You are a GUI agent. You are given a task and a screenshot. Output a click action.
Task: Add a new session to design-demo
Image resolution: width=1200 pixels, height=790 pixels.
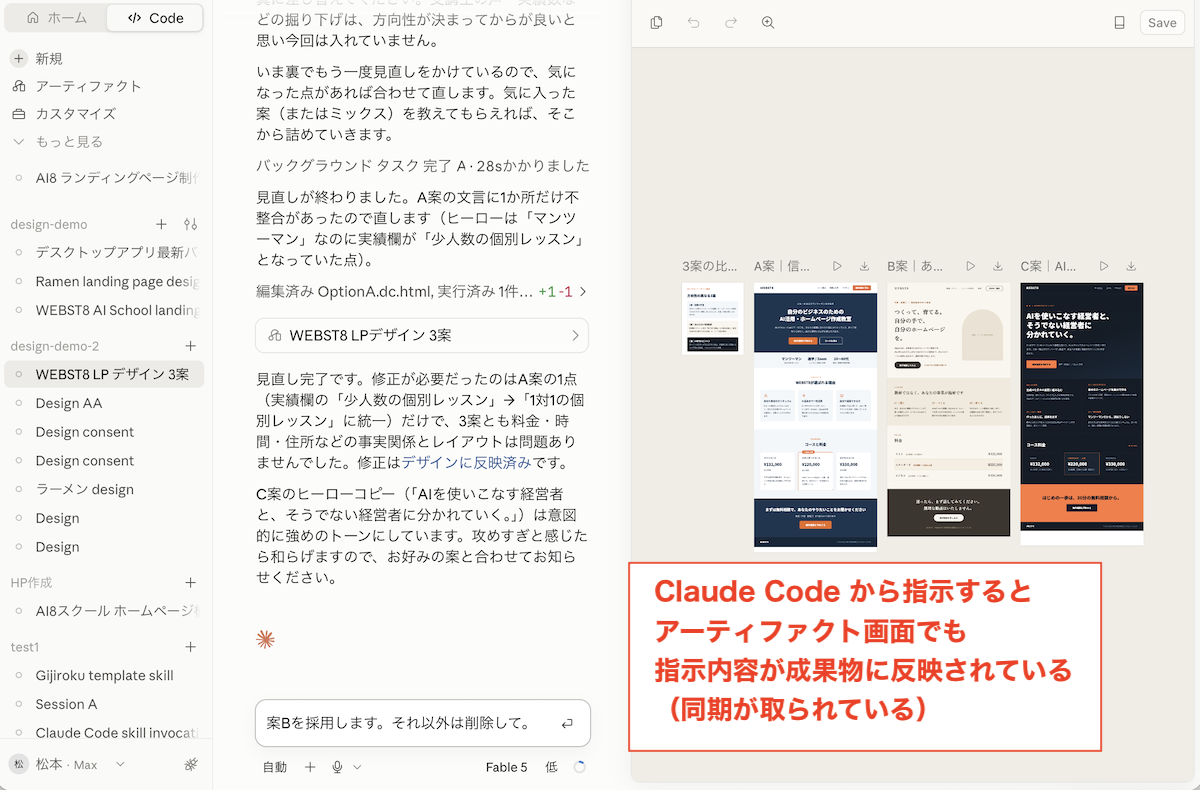[161, 224]
